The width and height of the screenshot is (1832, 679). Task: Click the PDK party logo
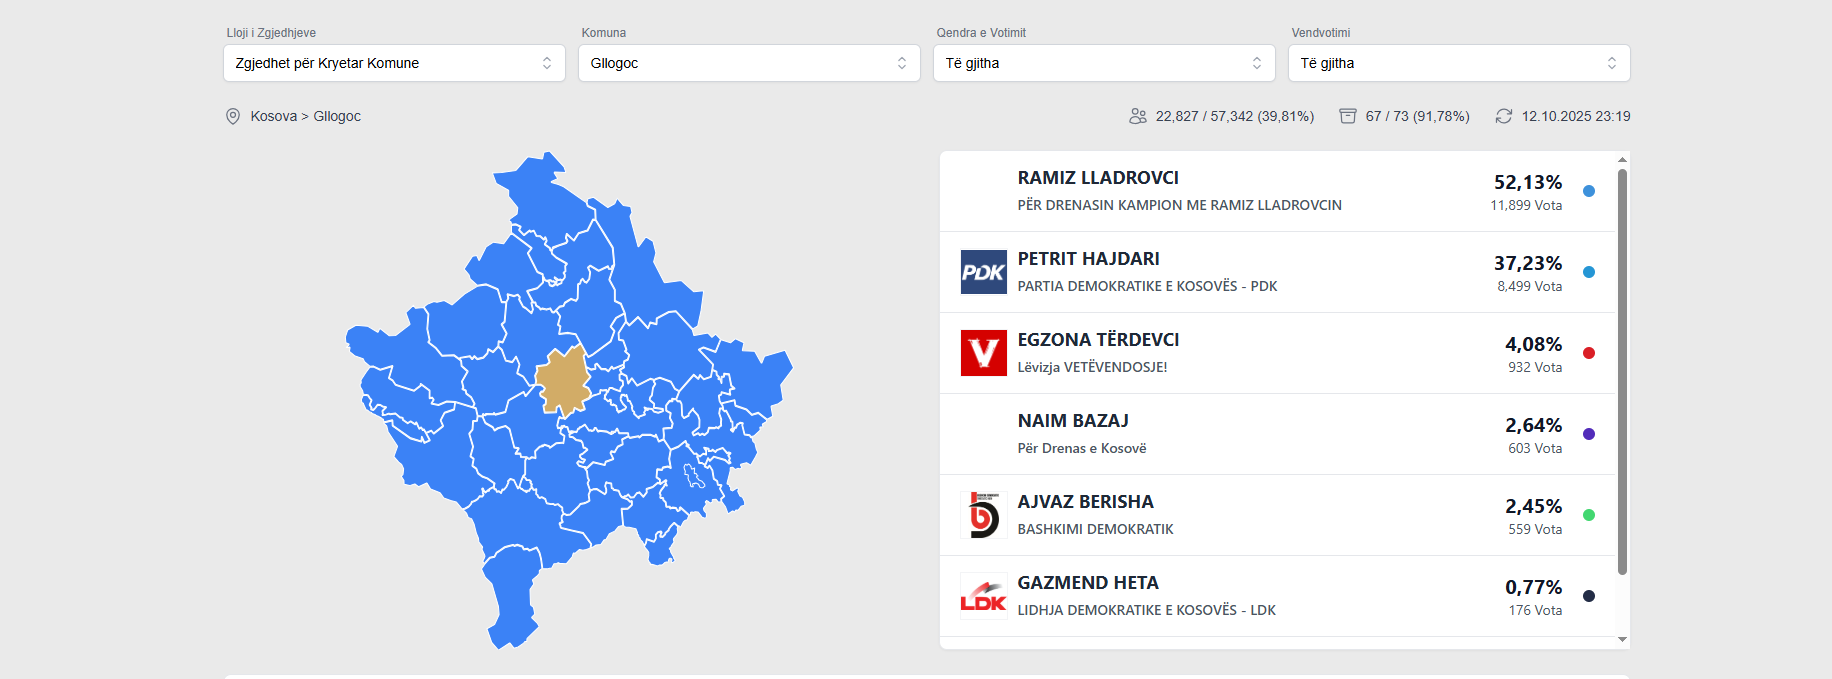tap(983, 272)
